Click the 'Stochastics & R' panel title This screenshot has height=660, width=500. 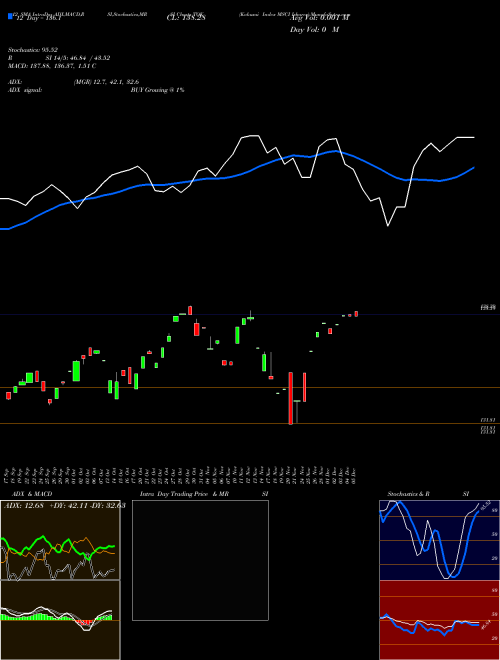coord(409,494)
